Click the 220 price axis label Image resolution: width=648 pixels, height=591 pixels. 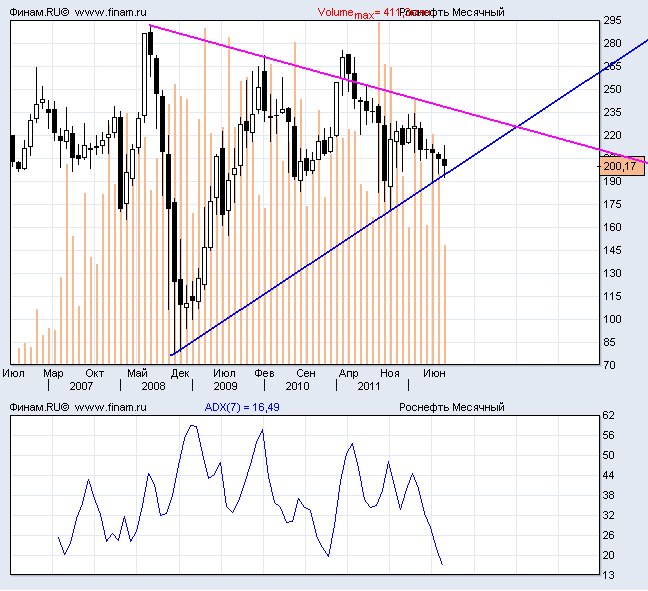pyautogui.click(x=612, y=136)
